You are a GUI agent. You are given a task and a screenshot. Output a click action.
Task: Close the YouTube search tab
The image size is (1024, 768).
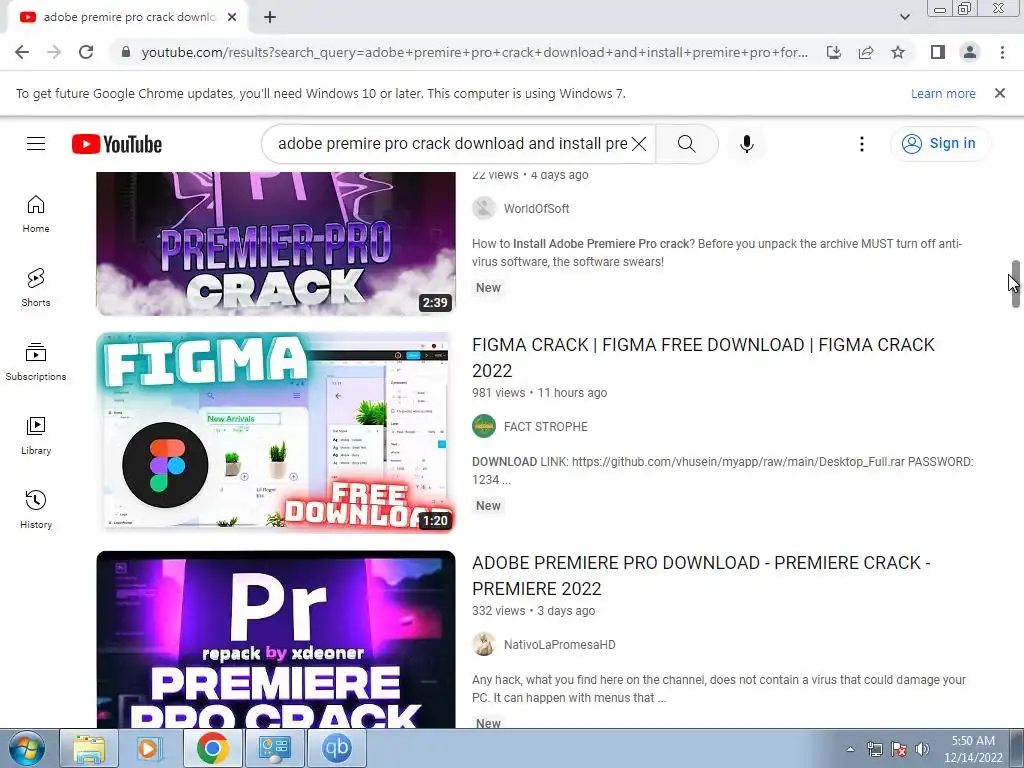pos(232,17)
